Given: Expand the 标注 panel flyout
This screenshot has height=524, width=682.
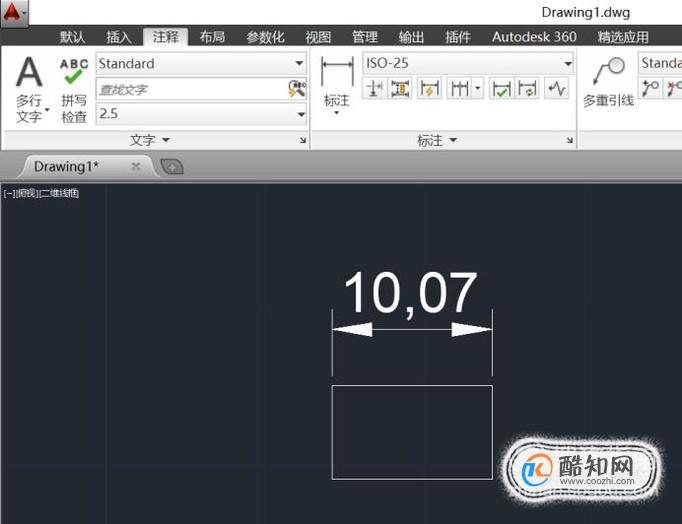Looking at the screenshot, I should (x=437, y=140).
